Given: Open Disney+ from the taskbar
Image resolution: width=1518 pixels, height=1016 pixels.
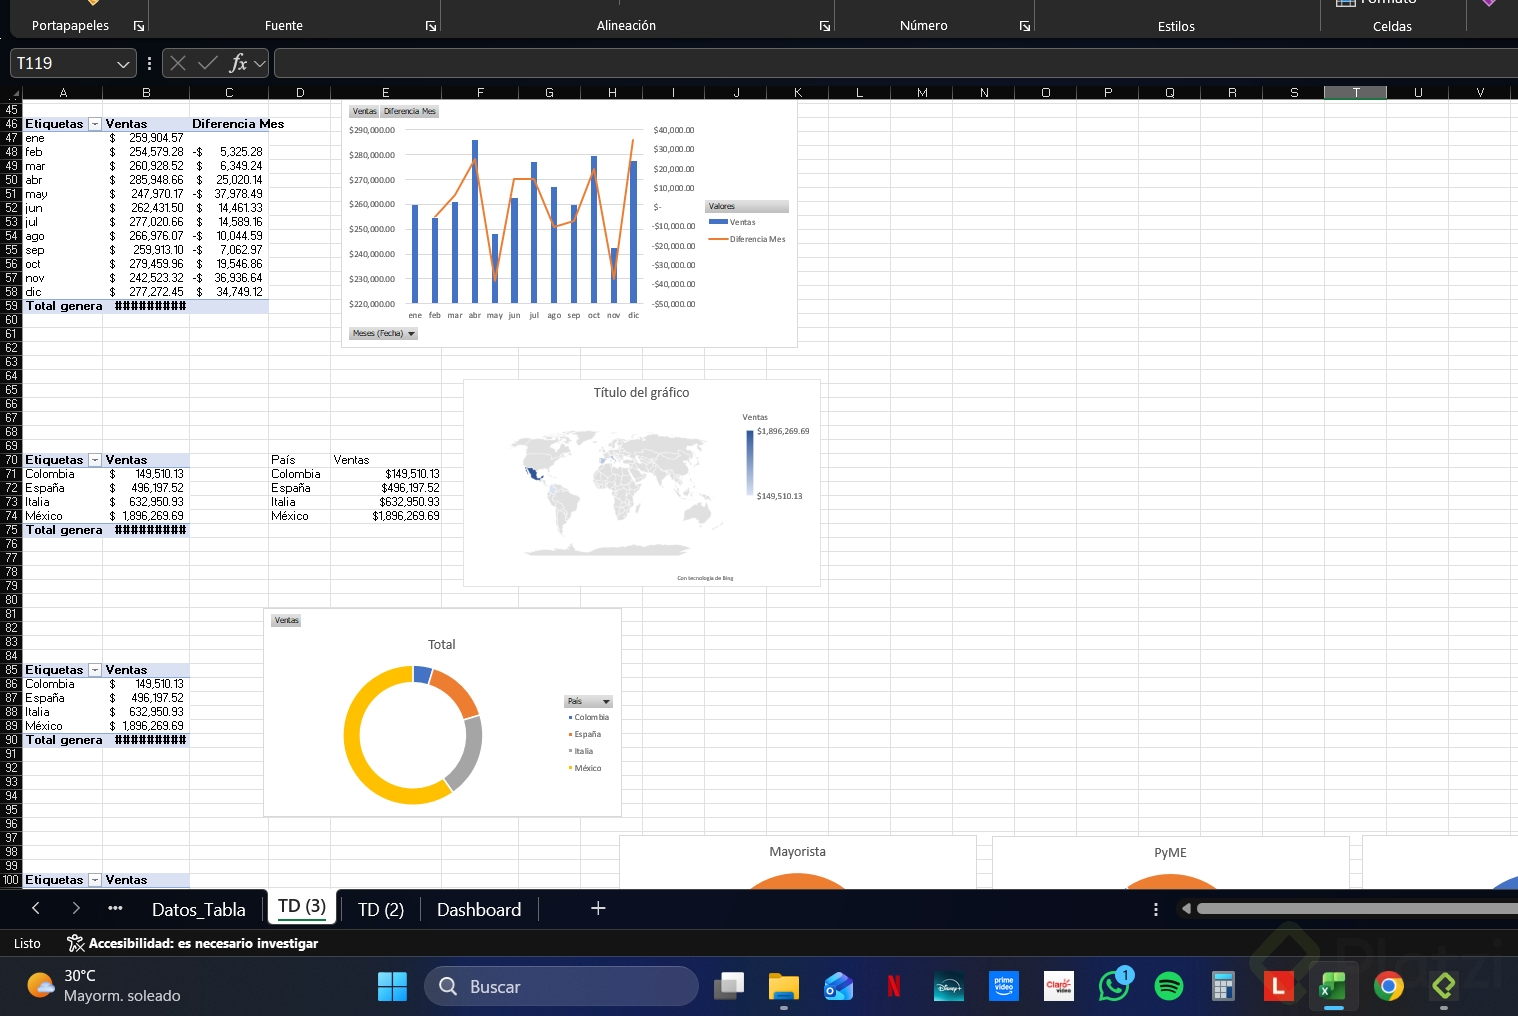Looking at the screenshot, I should (949, 986).
